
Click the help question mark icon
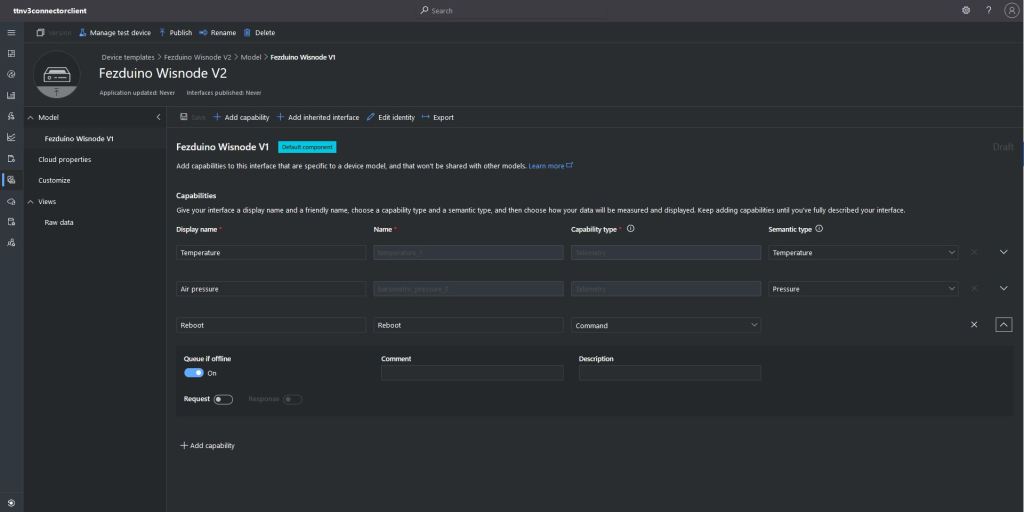pyautogui.click(x=988, y=10)
